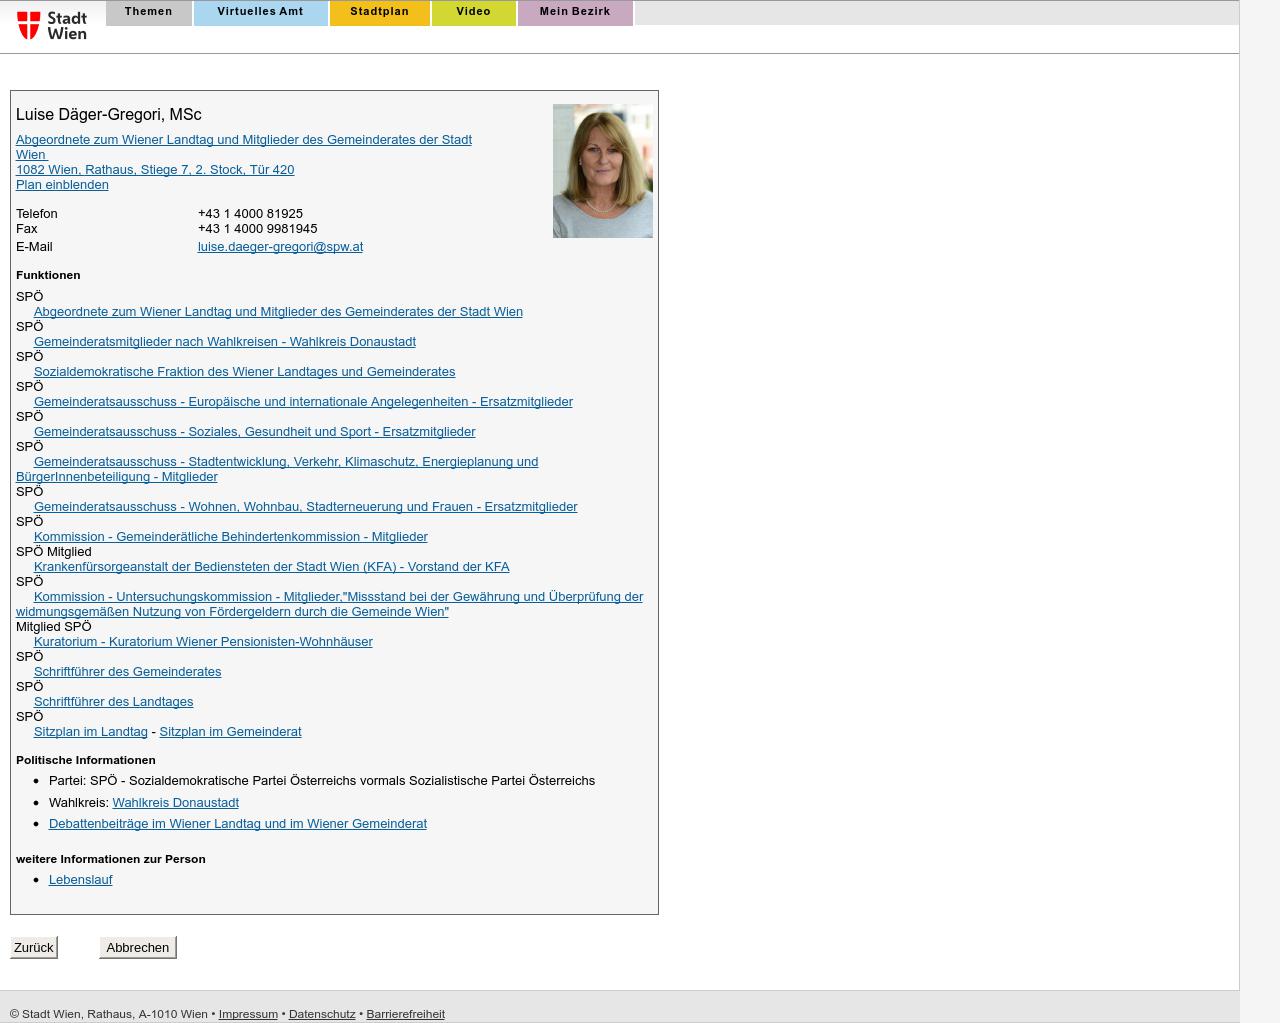1280x1023 pixels.
Task: Click weitere Informationen zur Person heading
Action: click(110, 859)
